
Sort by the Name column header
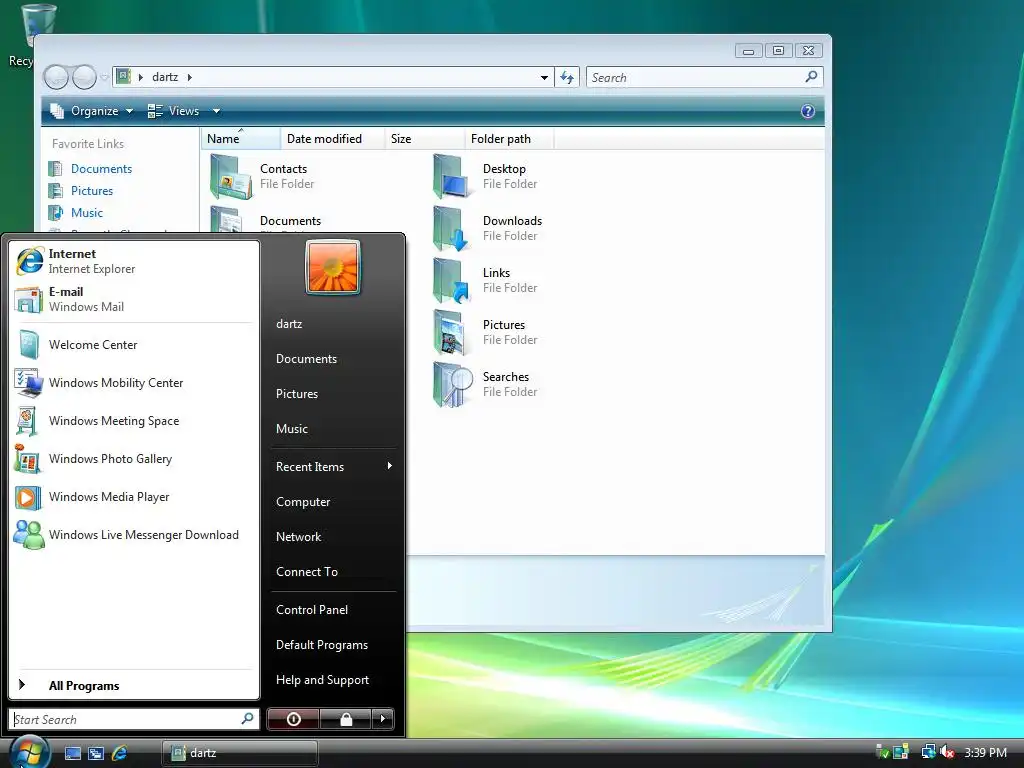pos(240,138)
